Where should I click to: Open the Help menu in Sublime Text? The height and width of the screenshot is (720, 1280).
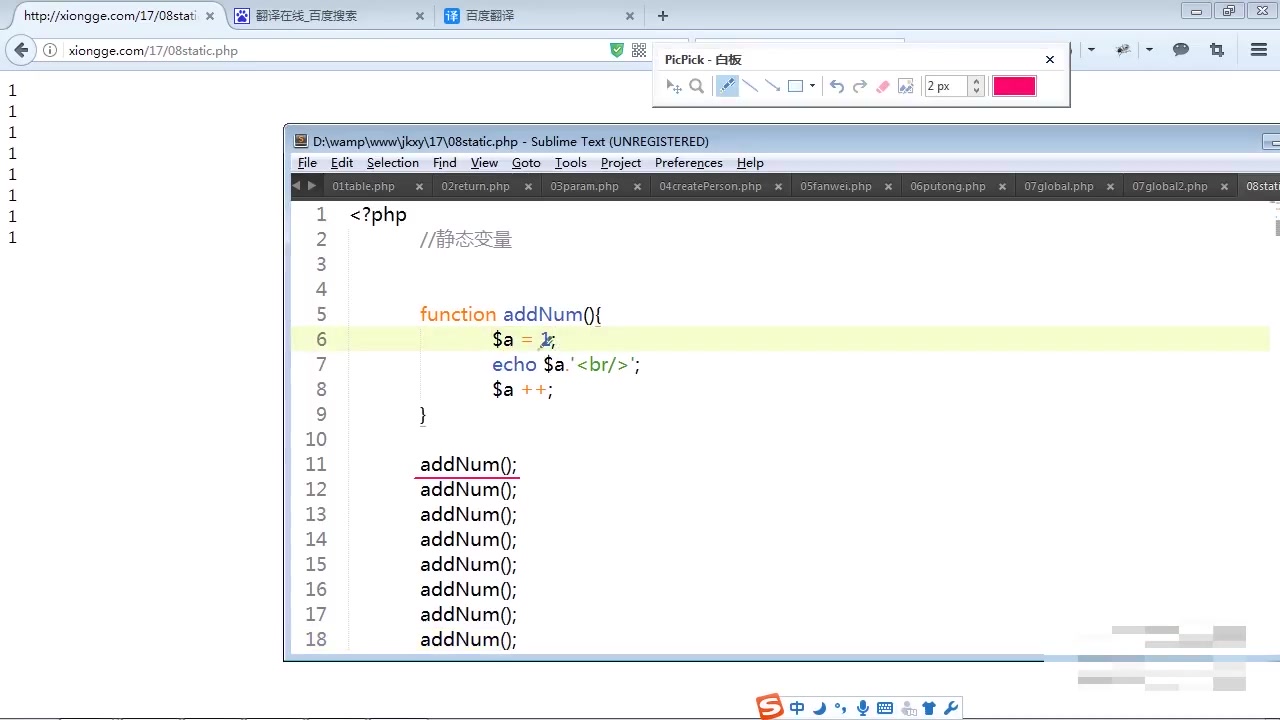tap(750, 163)
